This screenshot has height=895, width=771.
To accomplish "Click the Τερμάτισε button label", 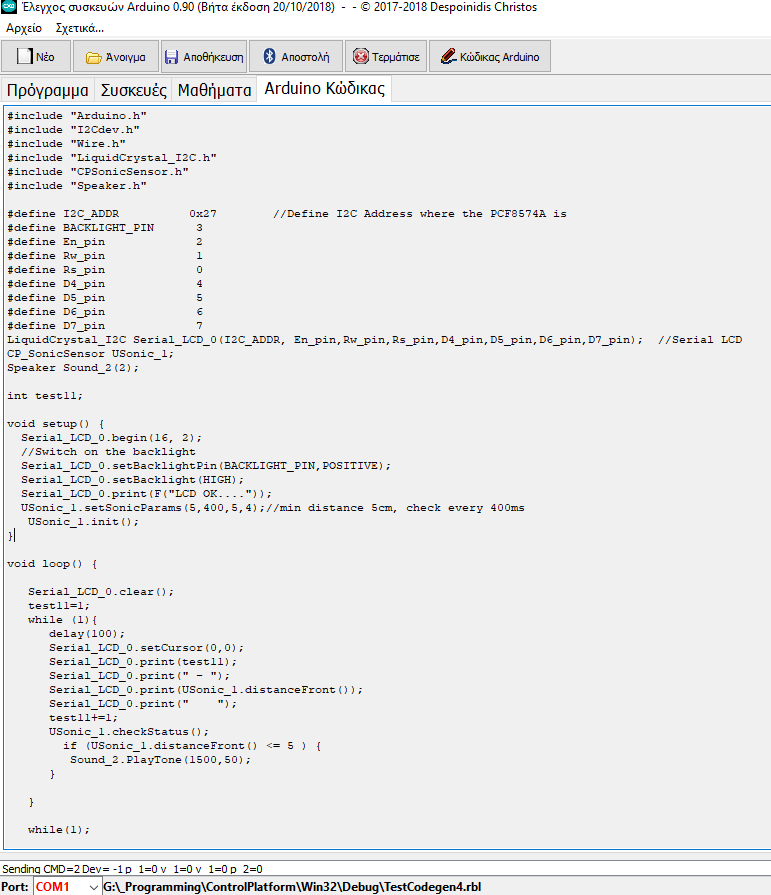I will [395, 57].
